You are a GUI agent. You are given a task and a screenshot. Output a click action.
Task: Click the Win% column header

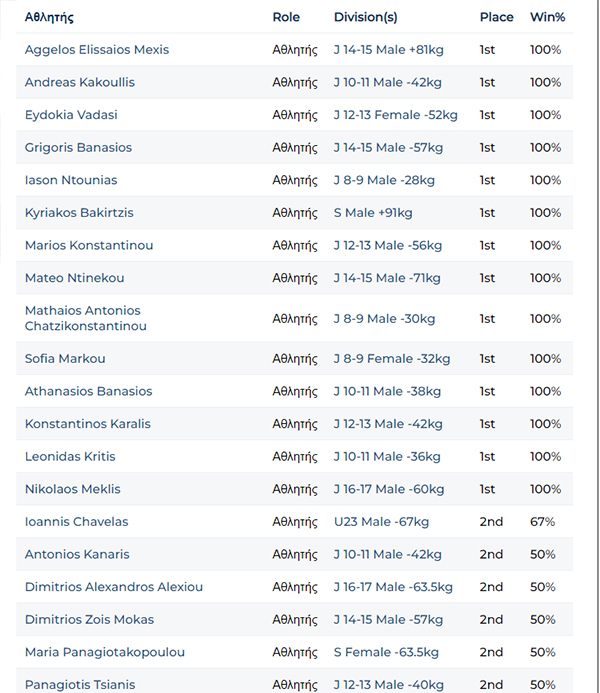coord(547,17)
